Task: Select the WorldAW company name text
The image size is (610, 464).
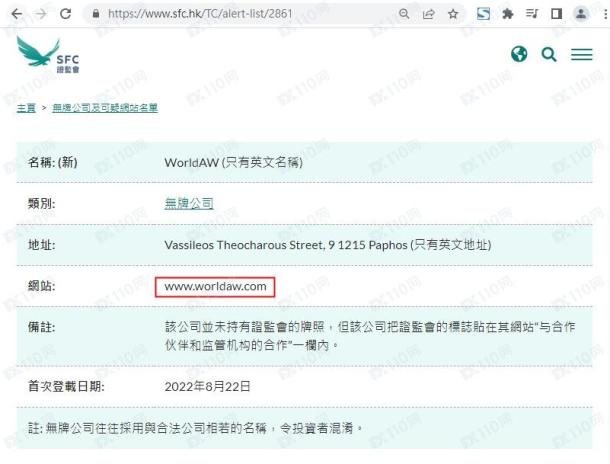Action: [x=233, y=162]
